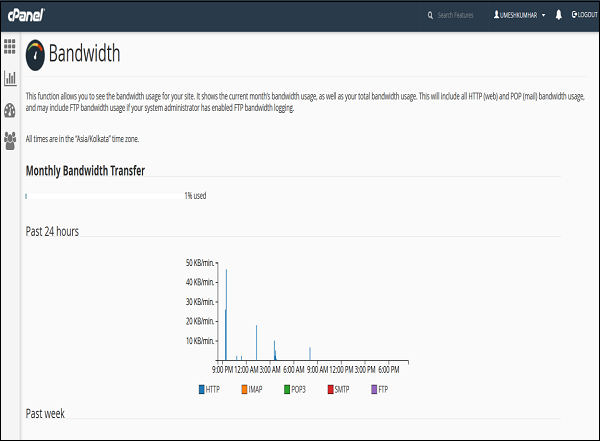Click the IMAP legend color swatch
Viewport: 600px width, 441px height.
pyautogui.click(x=244, y=388)
